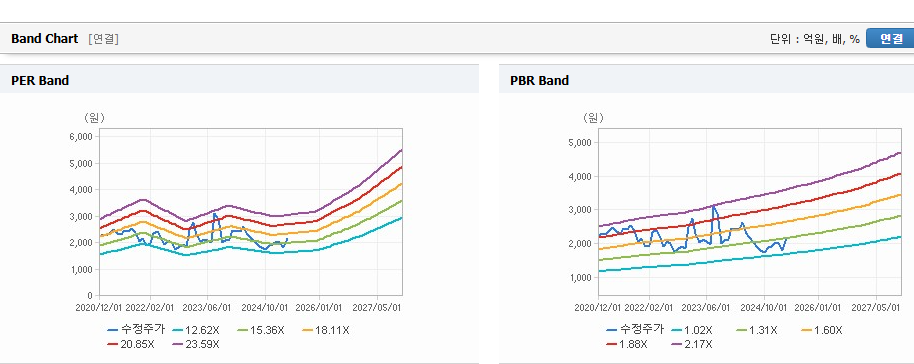Screen dimensions: 914x364
Task: Toggle the 1.31X legend series
Action: tap(757, 330)
